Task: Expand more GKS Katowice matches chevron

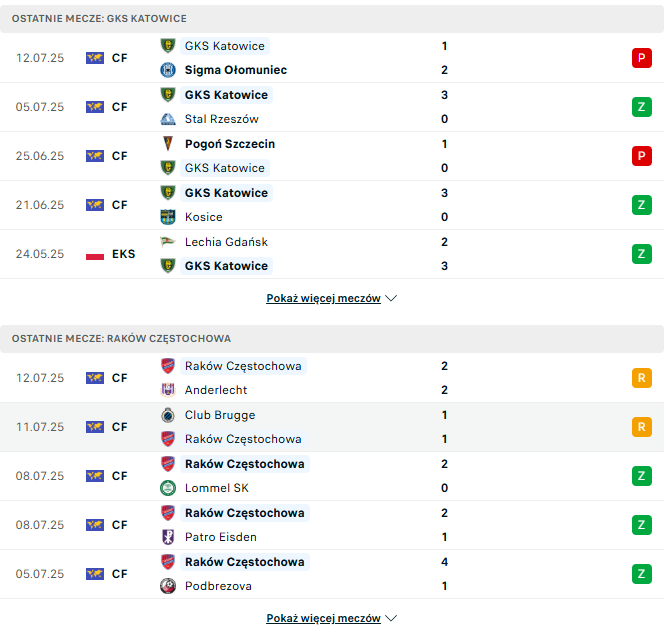Action: [391, 298]
